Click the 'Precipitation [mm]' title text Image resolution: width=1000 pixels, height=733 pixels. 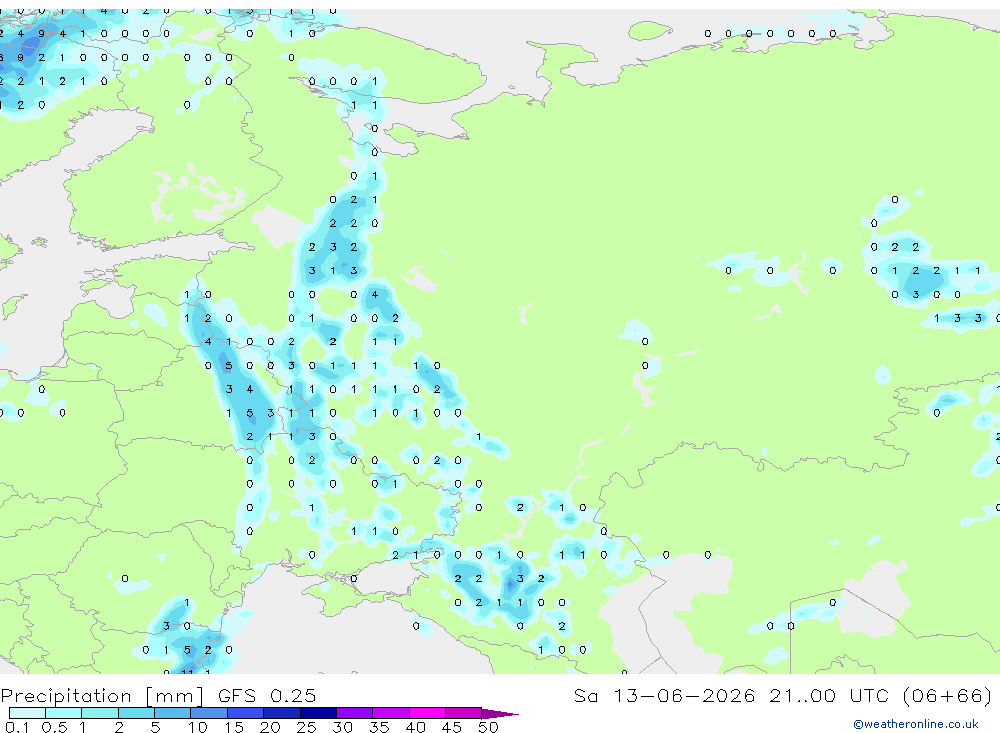point(102,696)
